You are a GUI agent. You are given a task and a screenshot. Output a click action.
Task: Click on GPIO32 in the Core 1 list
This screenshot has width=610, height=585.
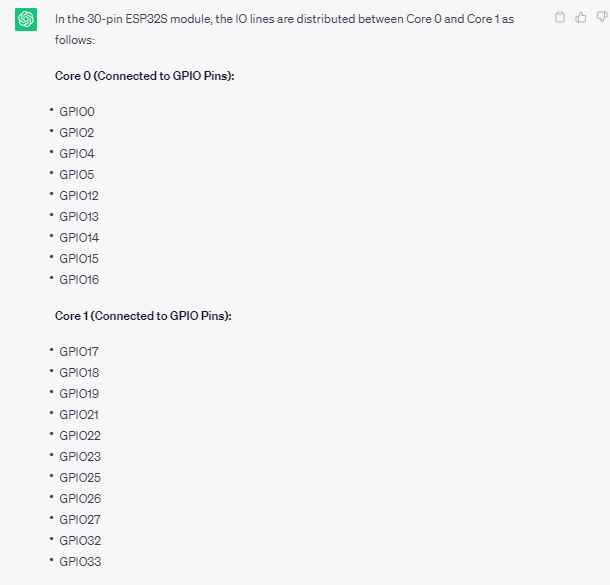point(80,541)
